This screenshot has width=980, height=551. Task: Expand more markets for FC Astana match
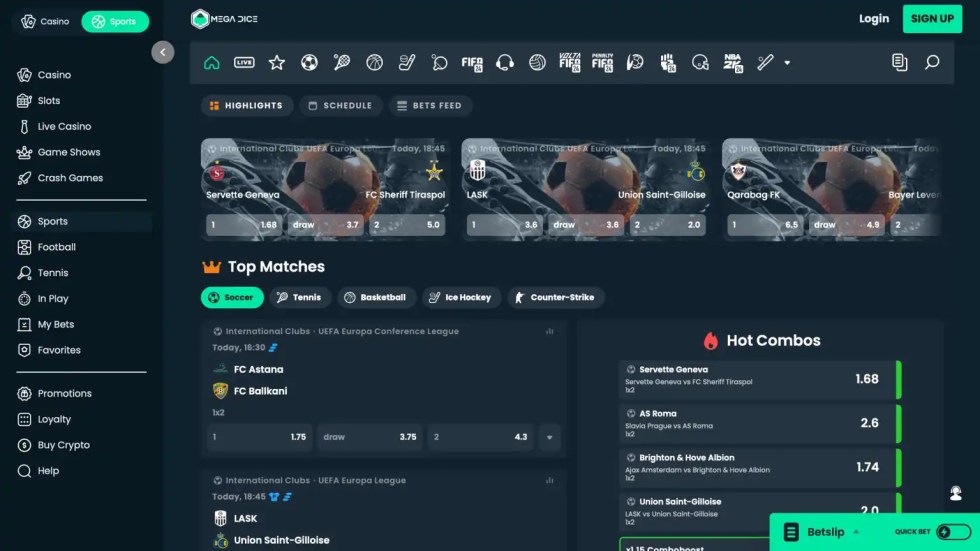549,437
